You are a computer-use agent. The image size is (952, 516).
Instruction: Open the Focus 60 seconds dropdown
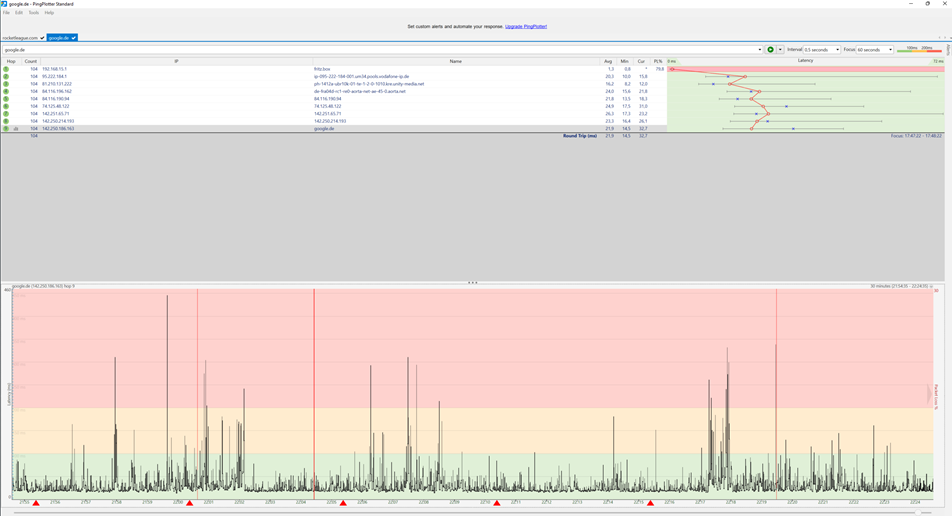[874, 50]
